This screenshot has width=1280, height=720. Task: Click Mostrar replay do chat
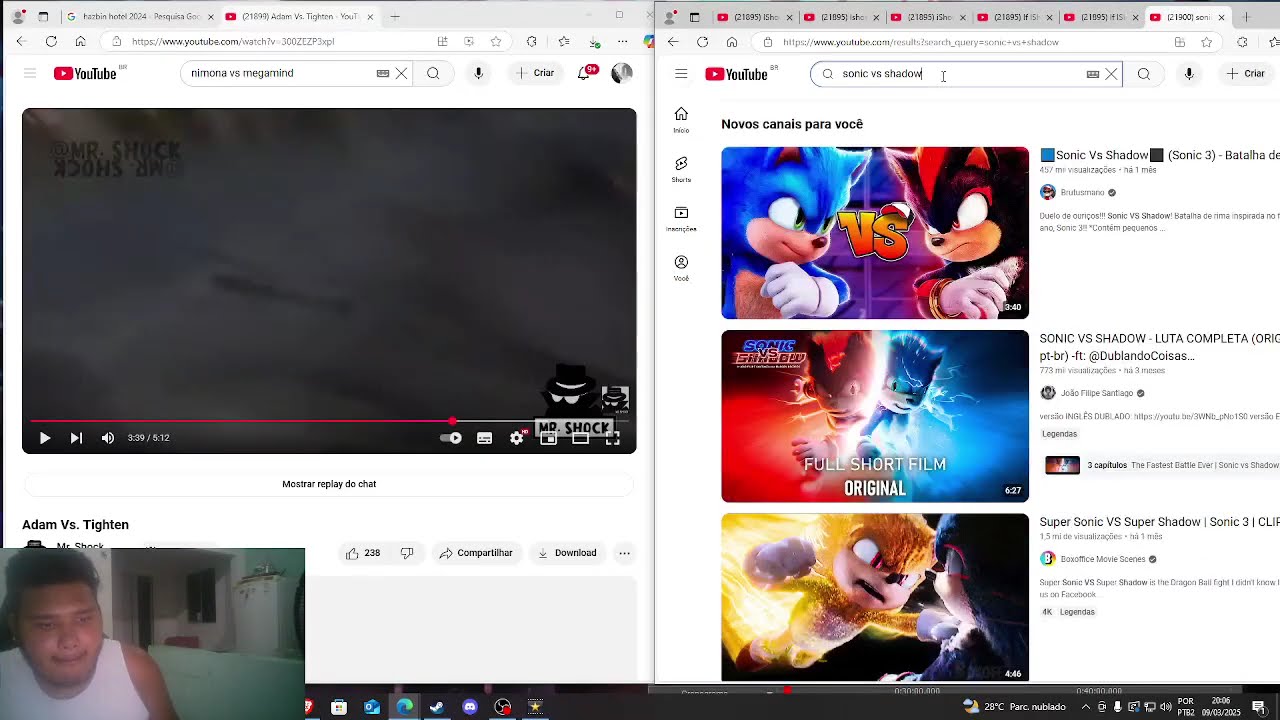[329, 484]
